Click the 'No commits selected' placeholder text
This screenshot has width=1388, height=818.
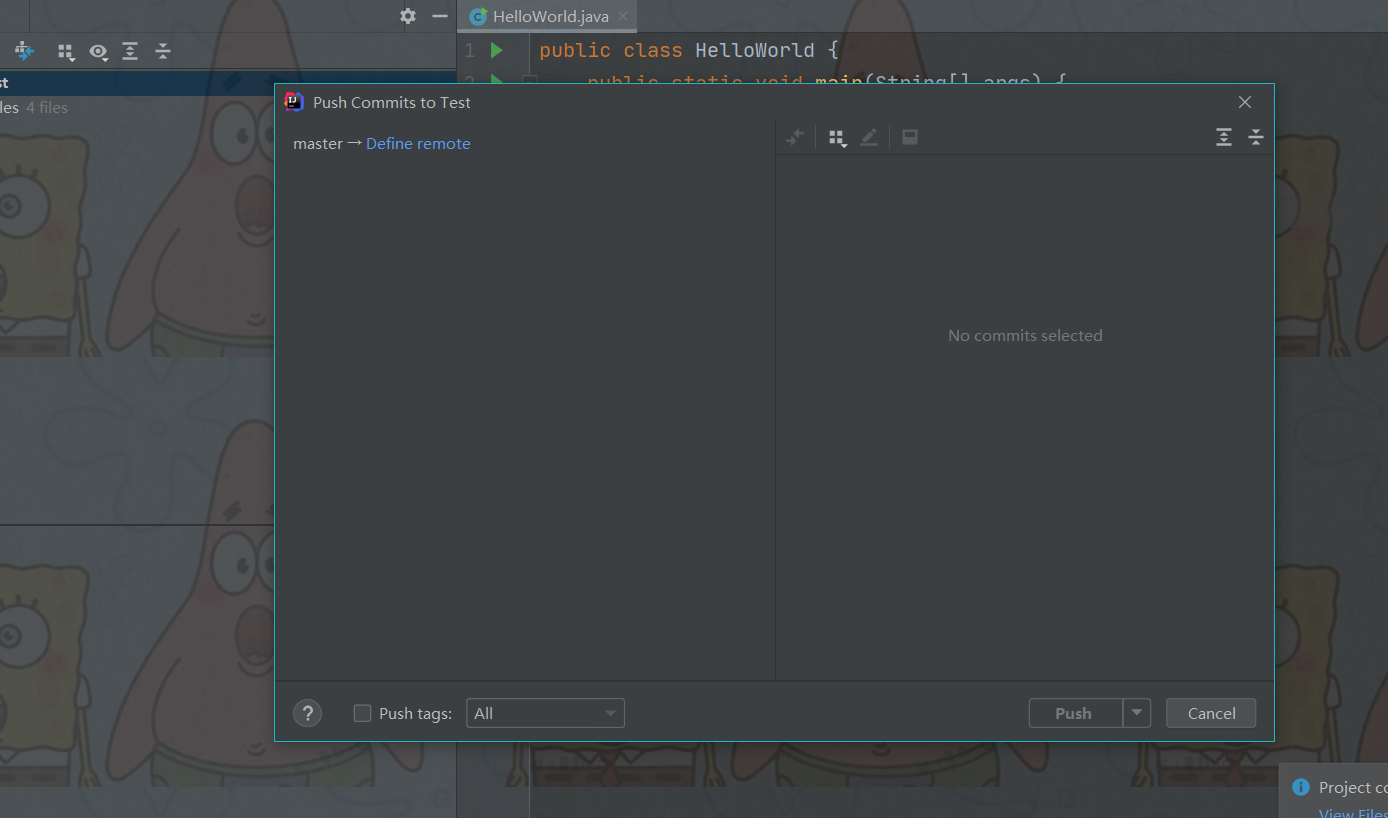click(1025, 336)
